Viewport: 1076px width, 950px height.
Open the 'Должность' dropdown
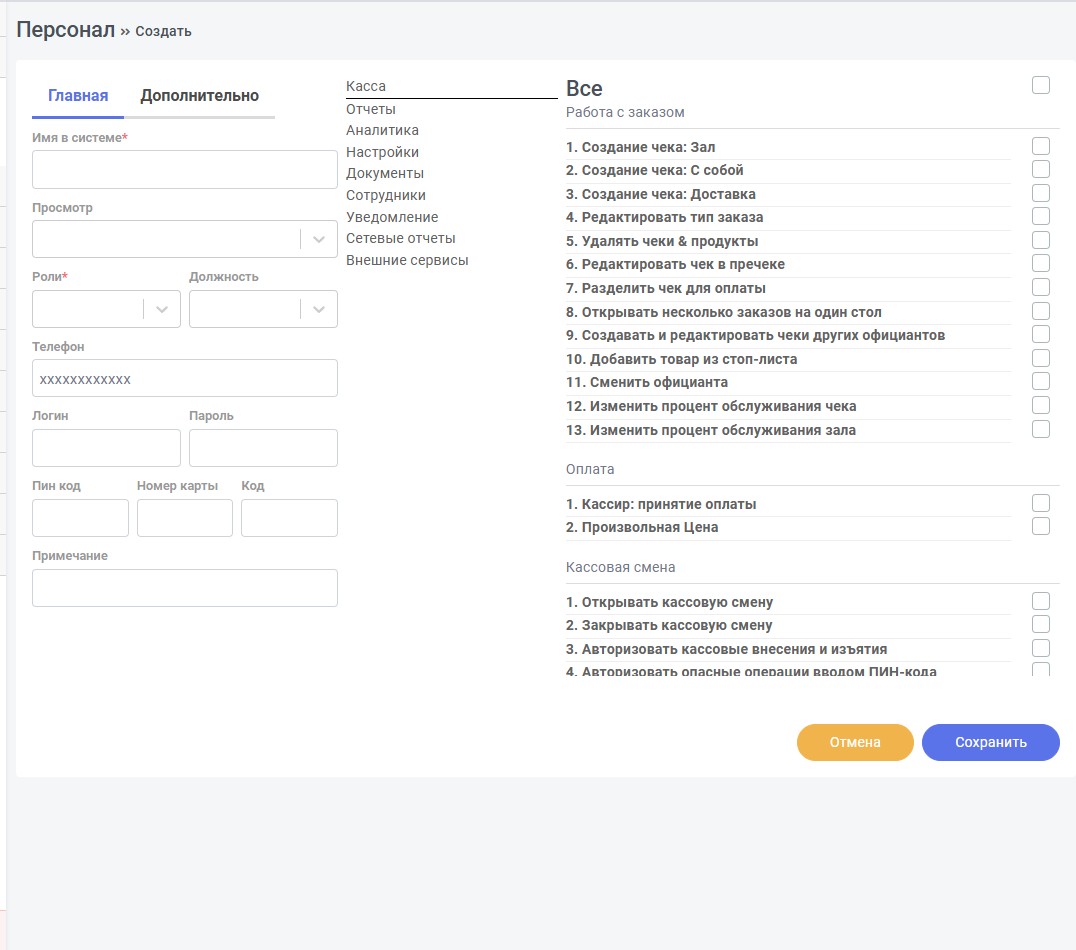point(263,309)
